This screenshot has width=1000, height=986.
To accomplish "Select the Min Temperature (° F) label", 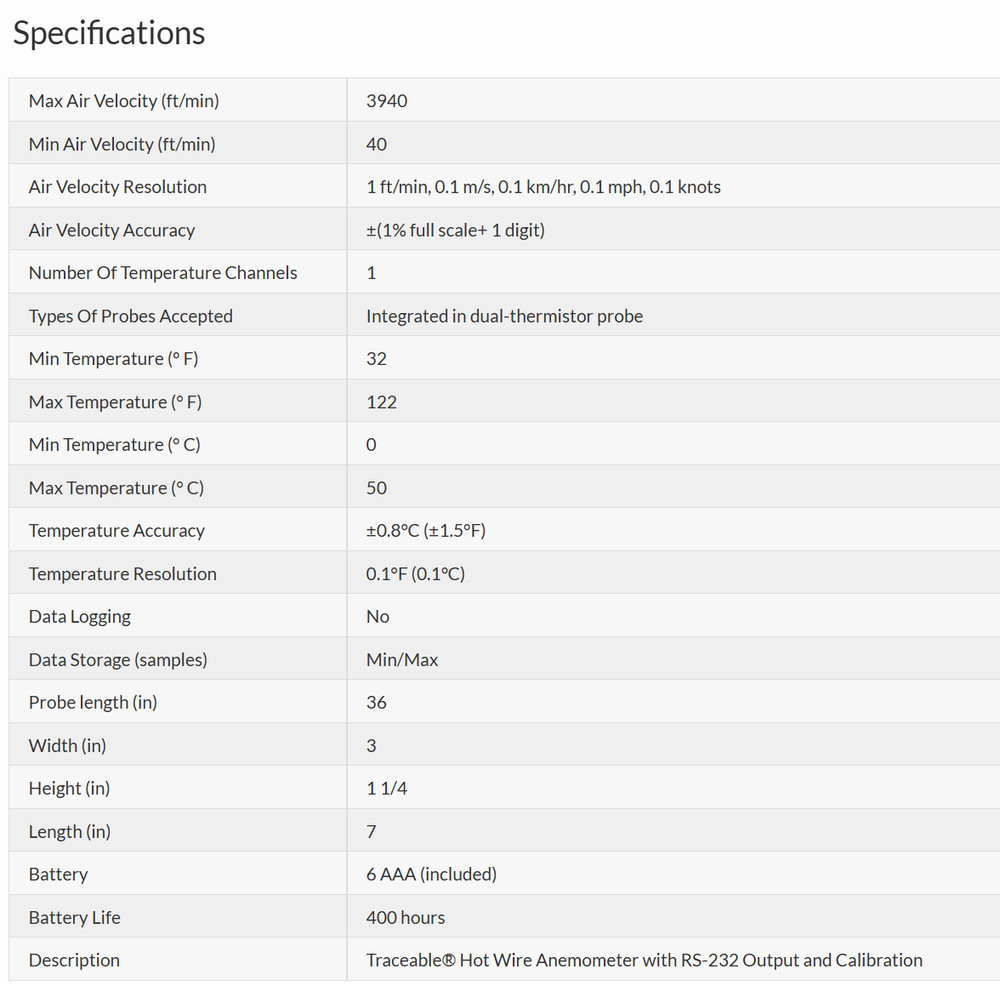I will point(114,359).
